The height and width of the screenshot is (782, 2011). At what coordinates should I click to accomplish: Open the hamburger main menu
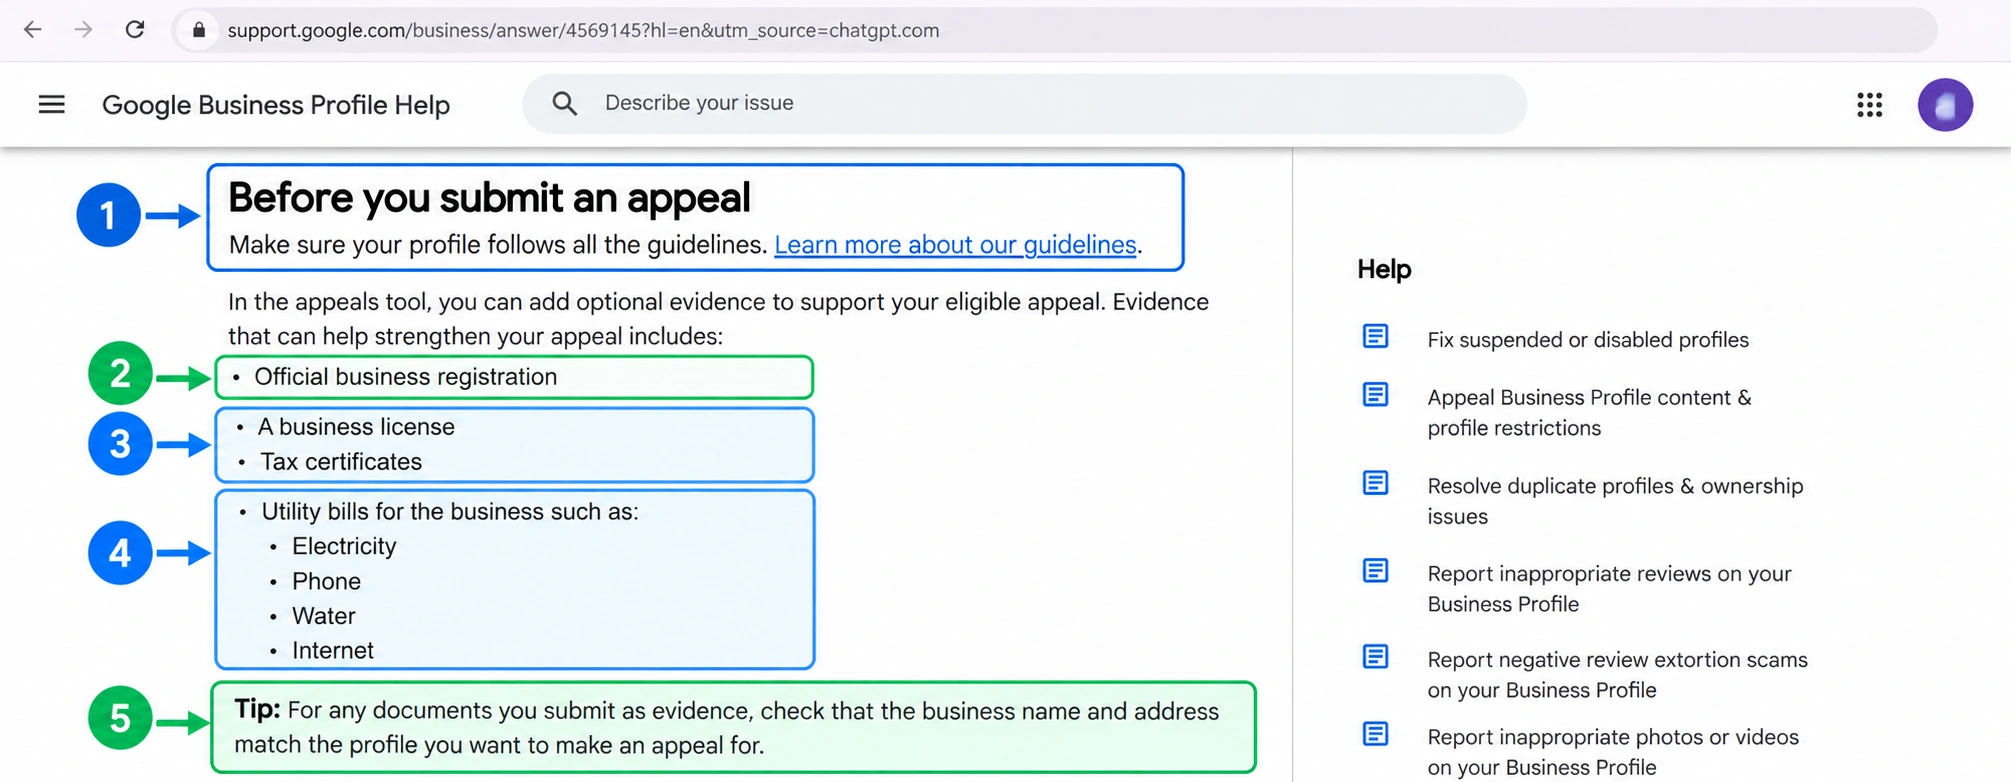coord(52,104)
